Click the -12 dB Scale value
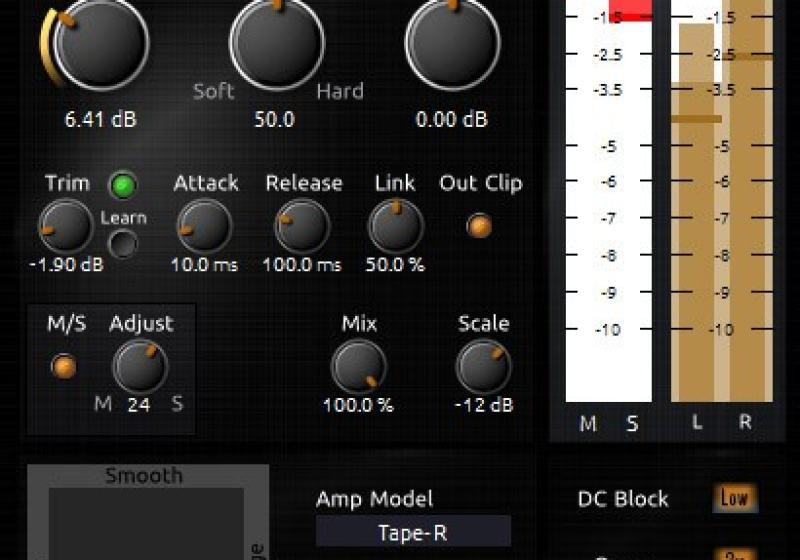800x560 pixels. (x=484, y=405)
